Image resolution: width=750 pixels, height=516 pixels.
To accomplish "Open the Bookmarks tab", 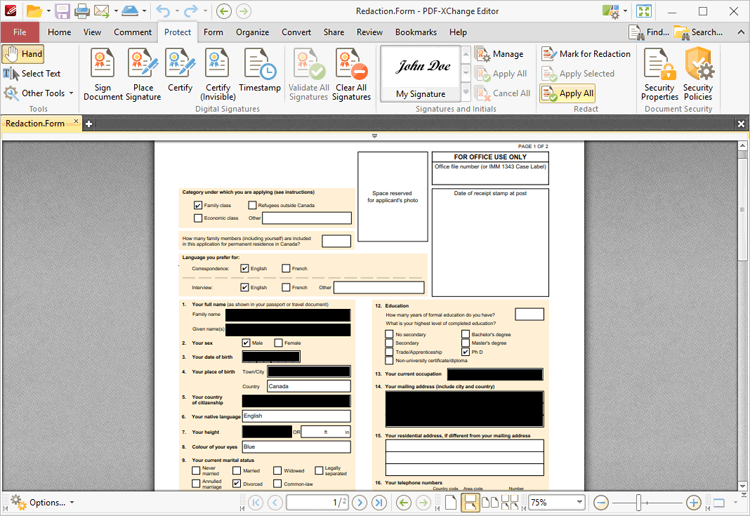I will (x=416, y=32).
